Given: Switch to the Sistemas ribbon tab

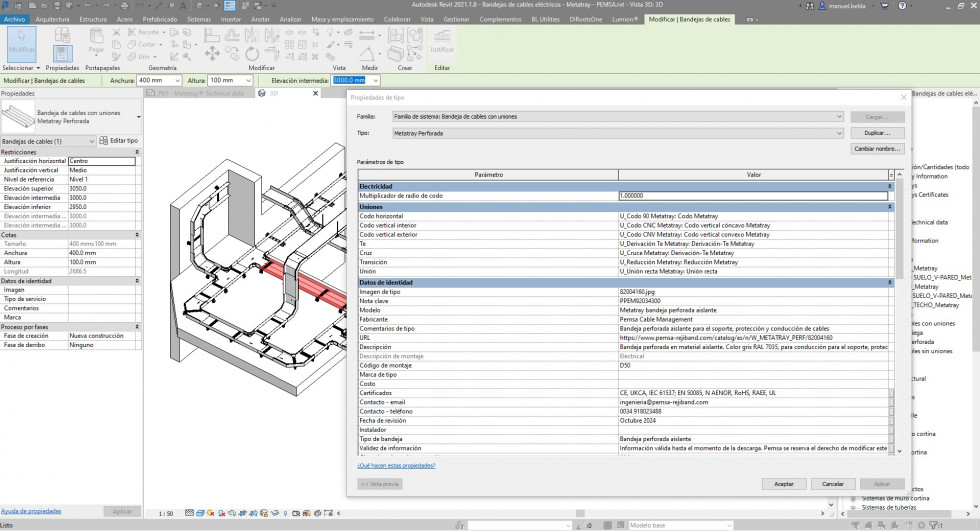Looking at the screenshot, I should click(x=199, y=19).
